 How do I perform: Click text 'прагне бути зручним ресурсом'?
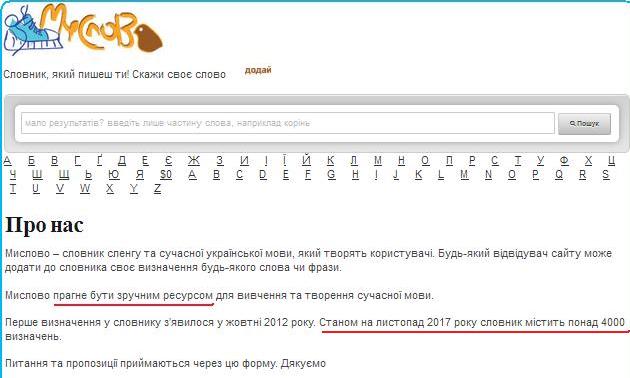[x=133, y=295]
